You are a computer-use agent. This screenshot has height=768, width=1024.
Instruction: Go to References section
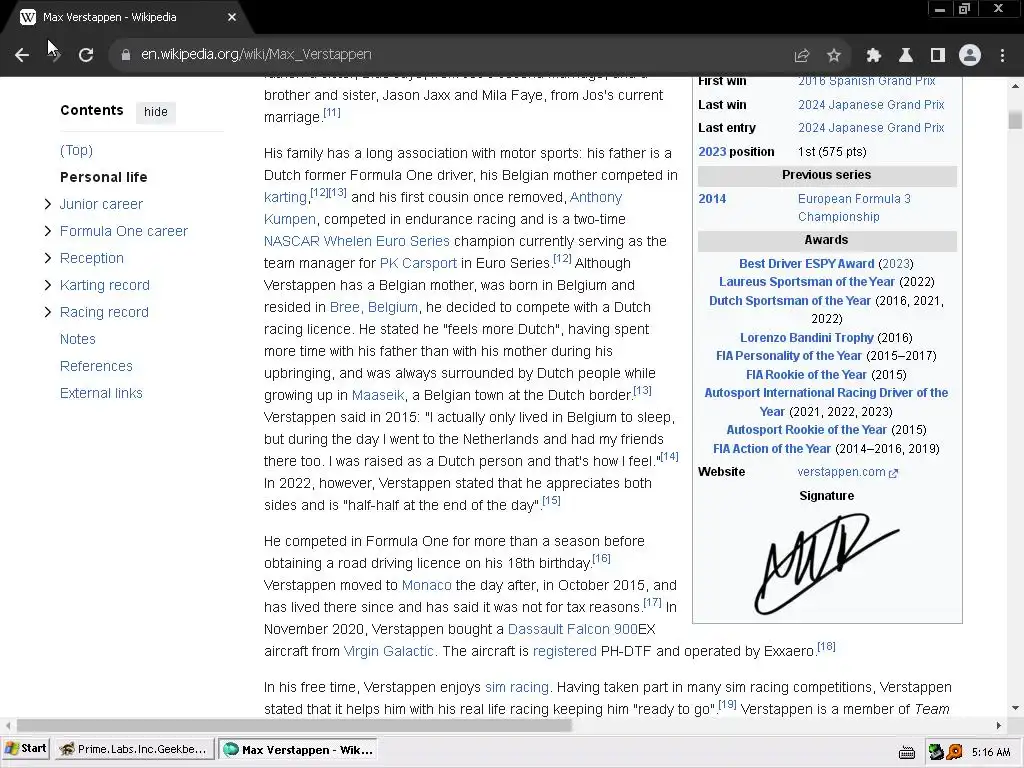coord(96,366)
